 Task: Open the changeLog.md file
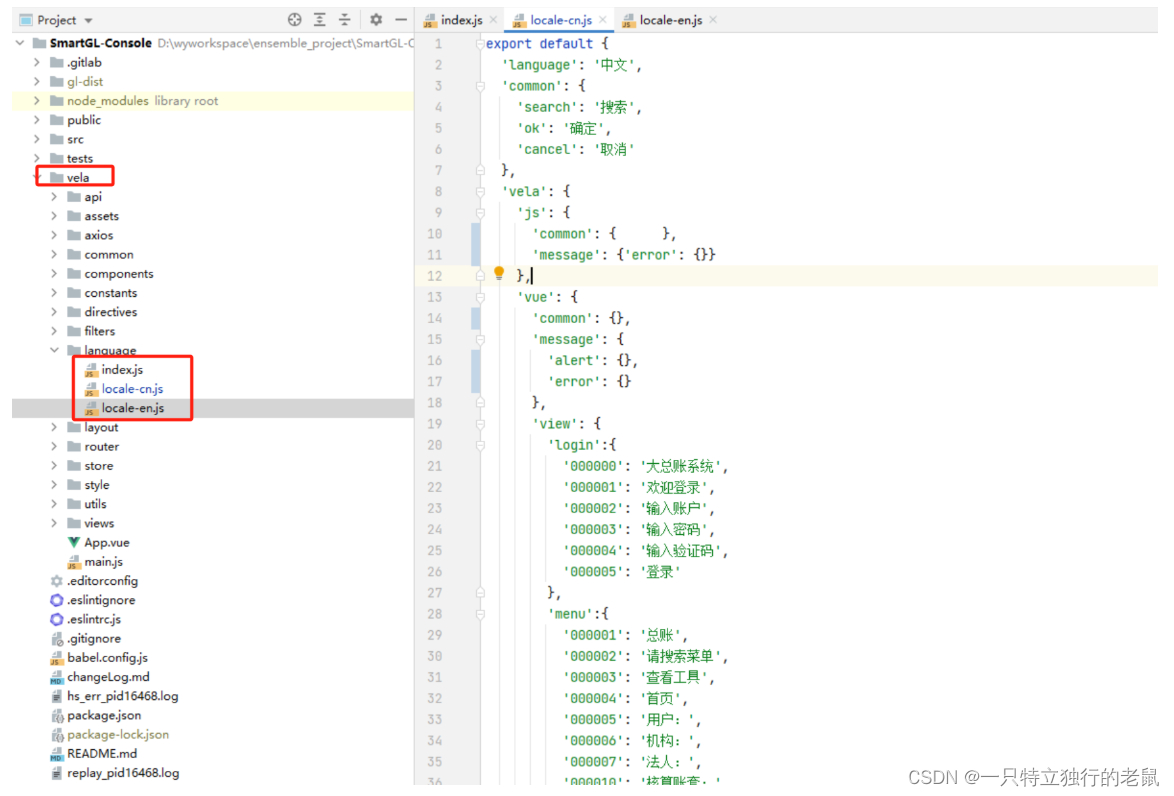108,677
